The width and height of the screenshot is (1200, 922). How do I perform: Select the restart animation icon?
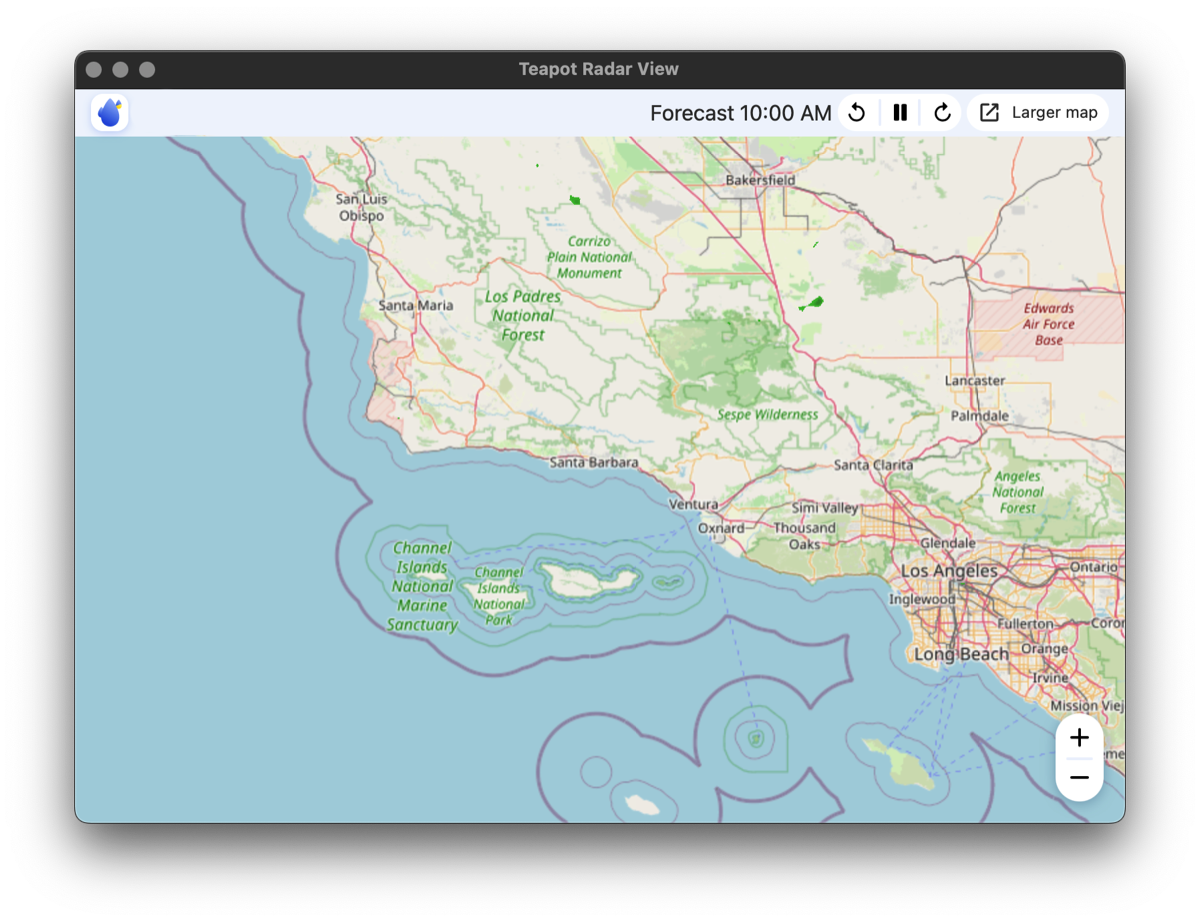[x=857, y=112]
